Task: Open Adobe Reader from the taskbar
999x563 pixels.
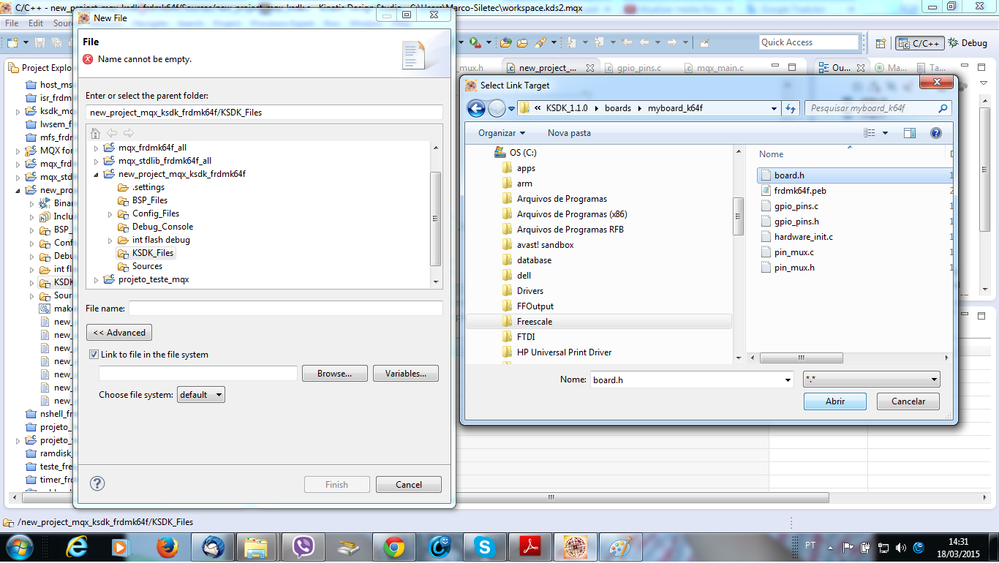Action: [529, 547]
